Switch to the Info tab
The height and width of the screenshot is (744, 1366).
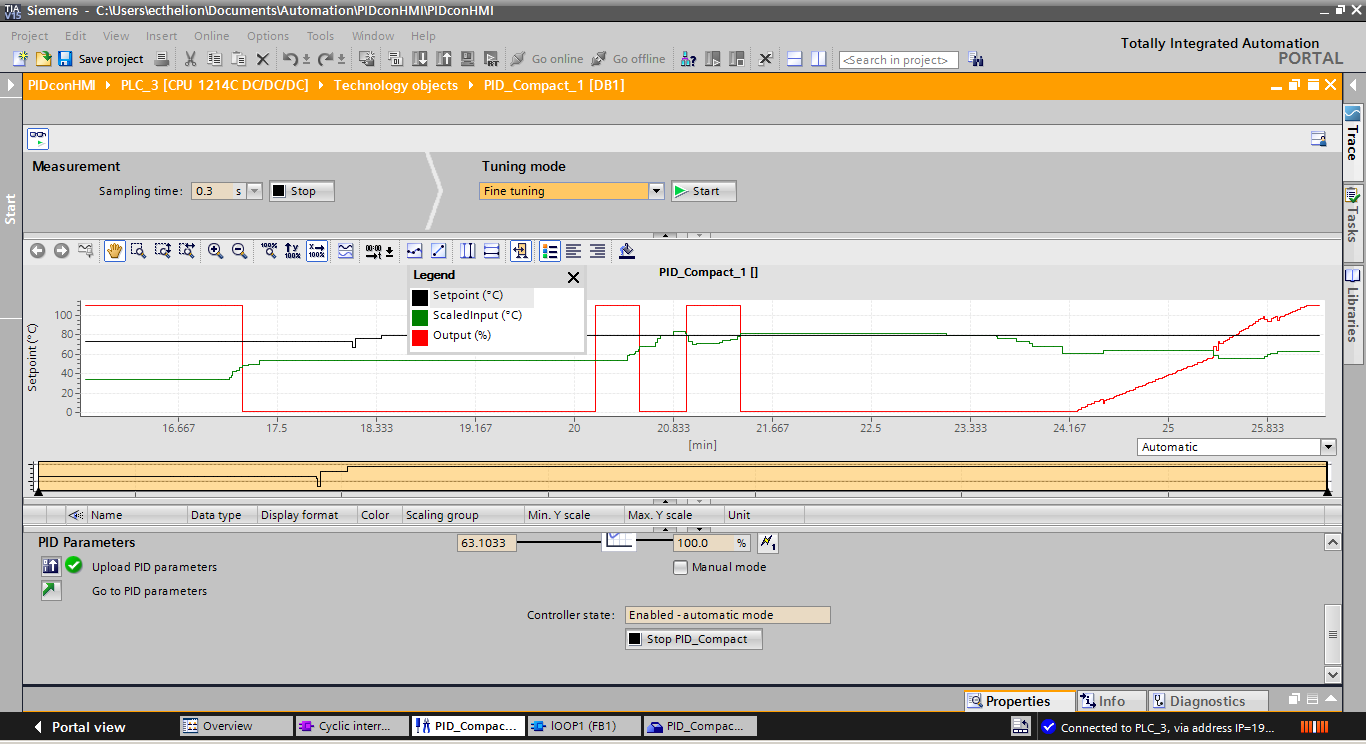point(1110,701)
